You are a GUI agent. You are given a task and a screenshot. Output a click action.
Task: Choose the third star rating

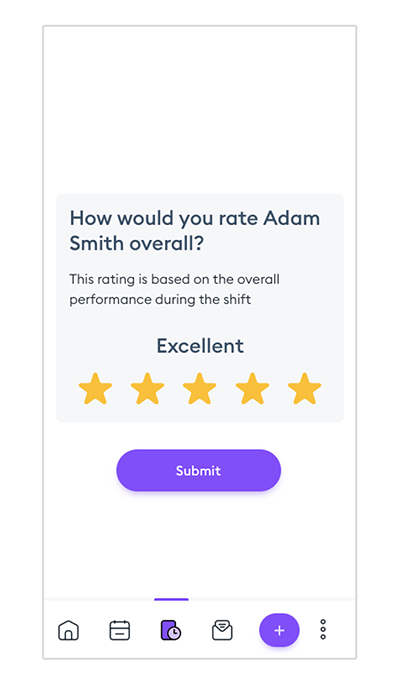[200, 388]
